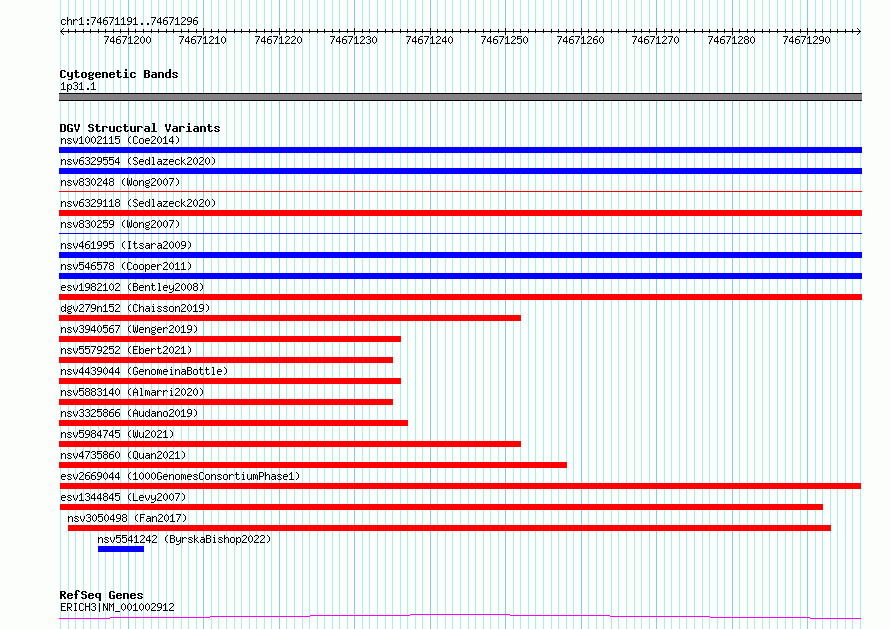This screenshot has width=890, height=629.
Task: Click the Cytogenetic Bands track heading
Action: 119,74
